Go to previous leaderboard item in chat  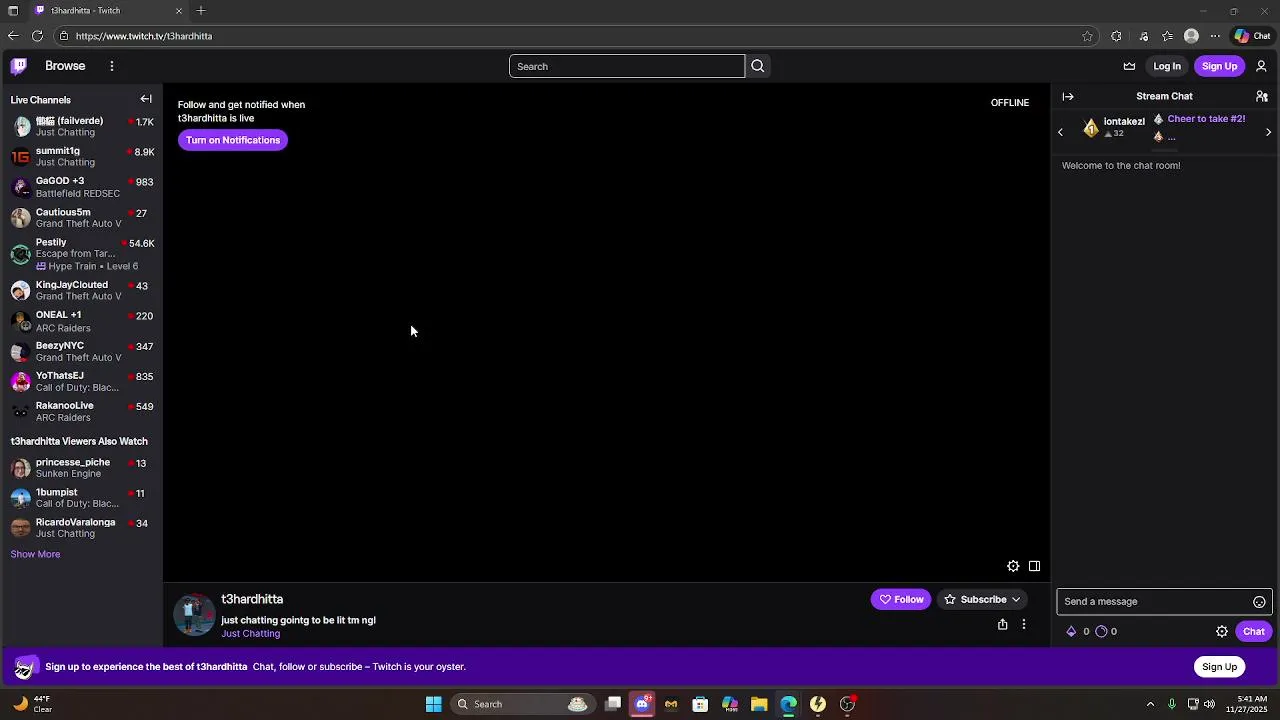pos(1061,132)
